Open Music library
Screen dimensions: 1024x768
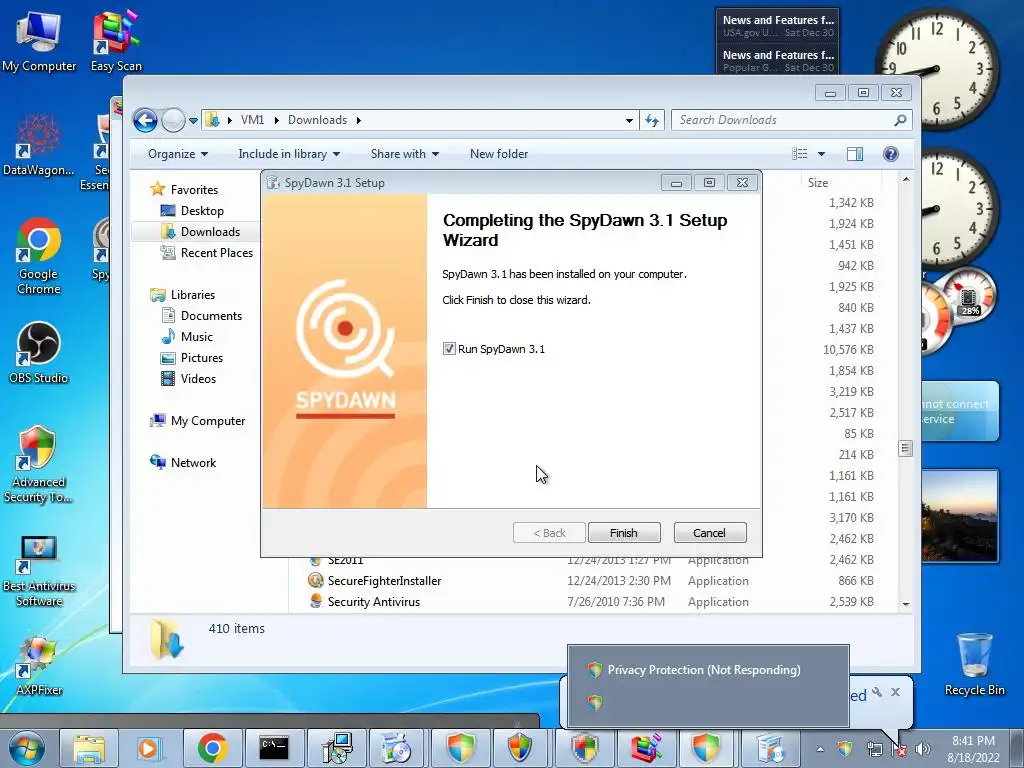(197, 337)
